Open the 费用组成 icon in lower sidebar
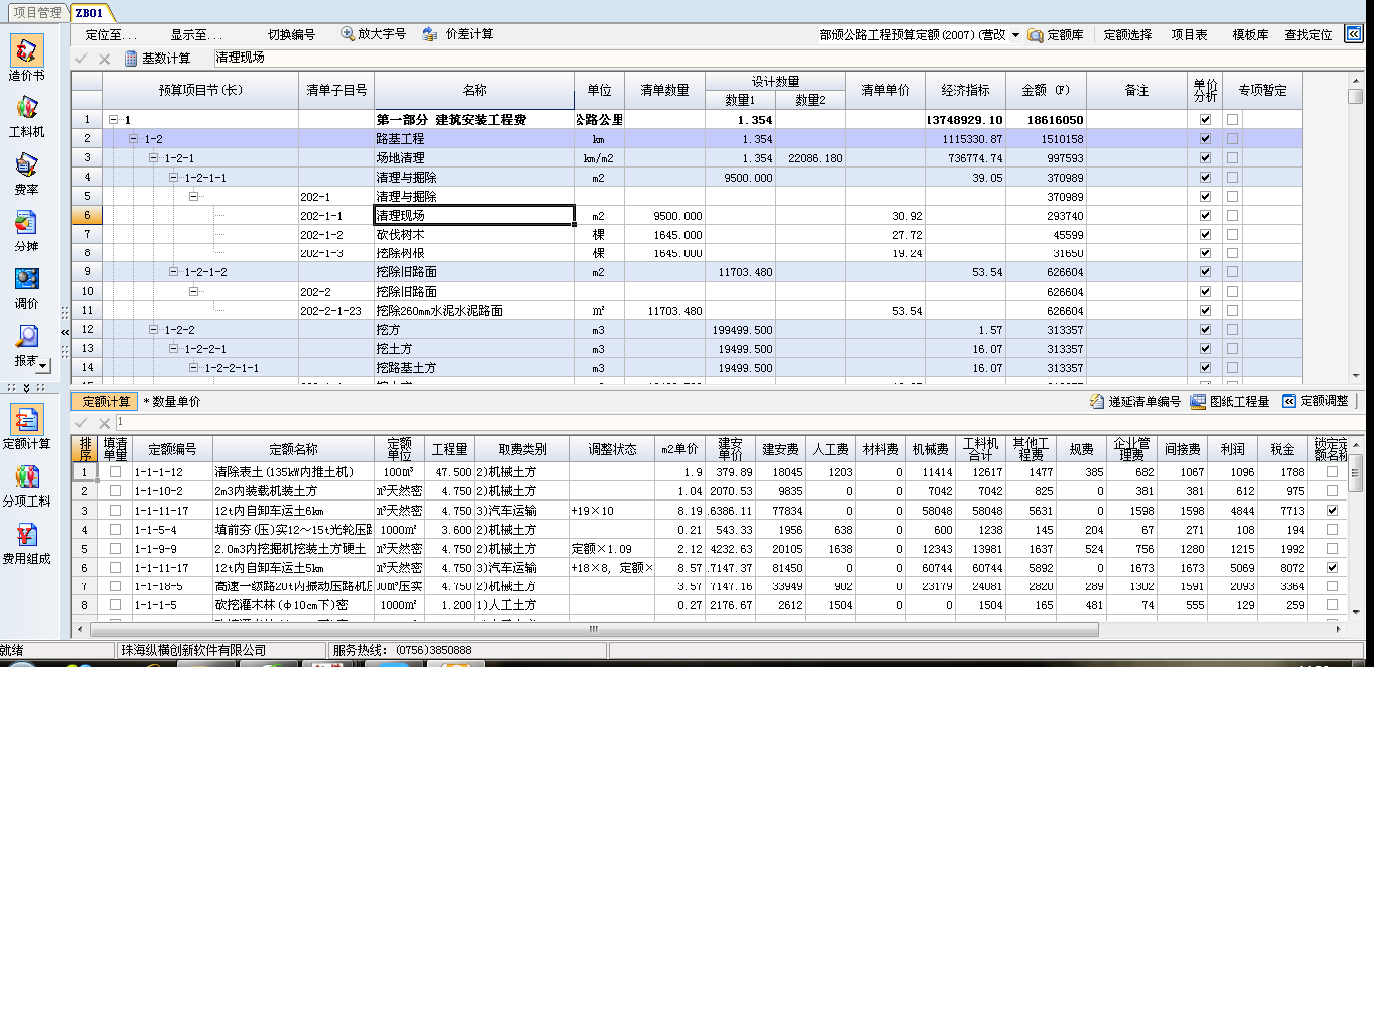1374x1024 pixels. click(26, 536)
